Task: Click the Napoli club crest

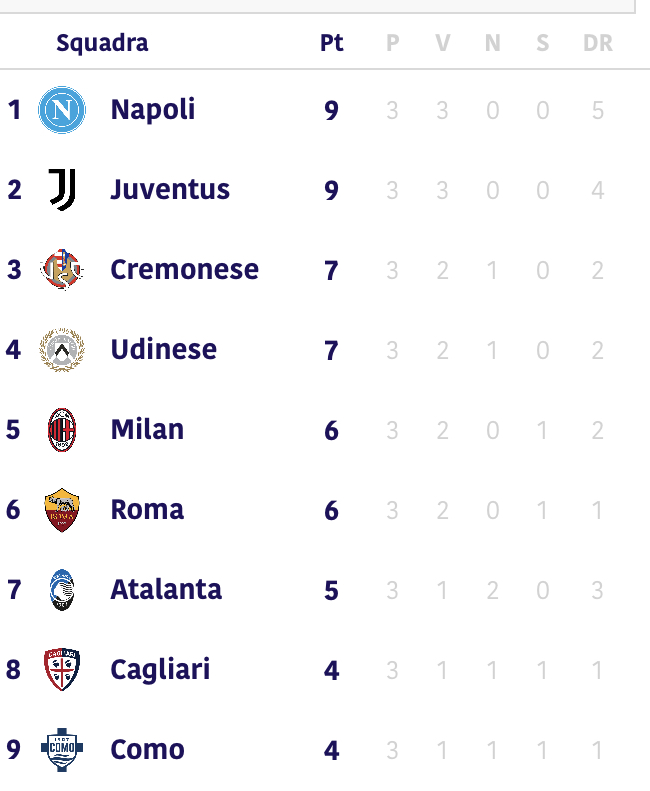Action: pos(62,109)
